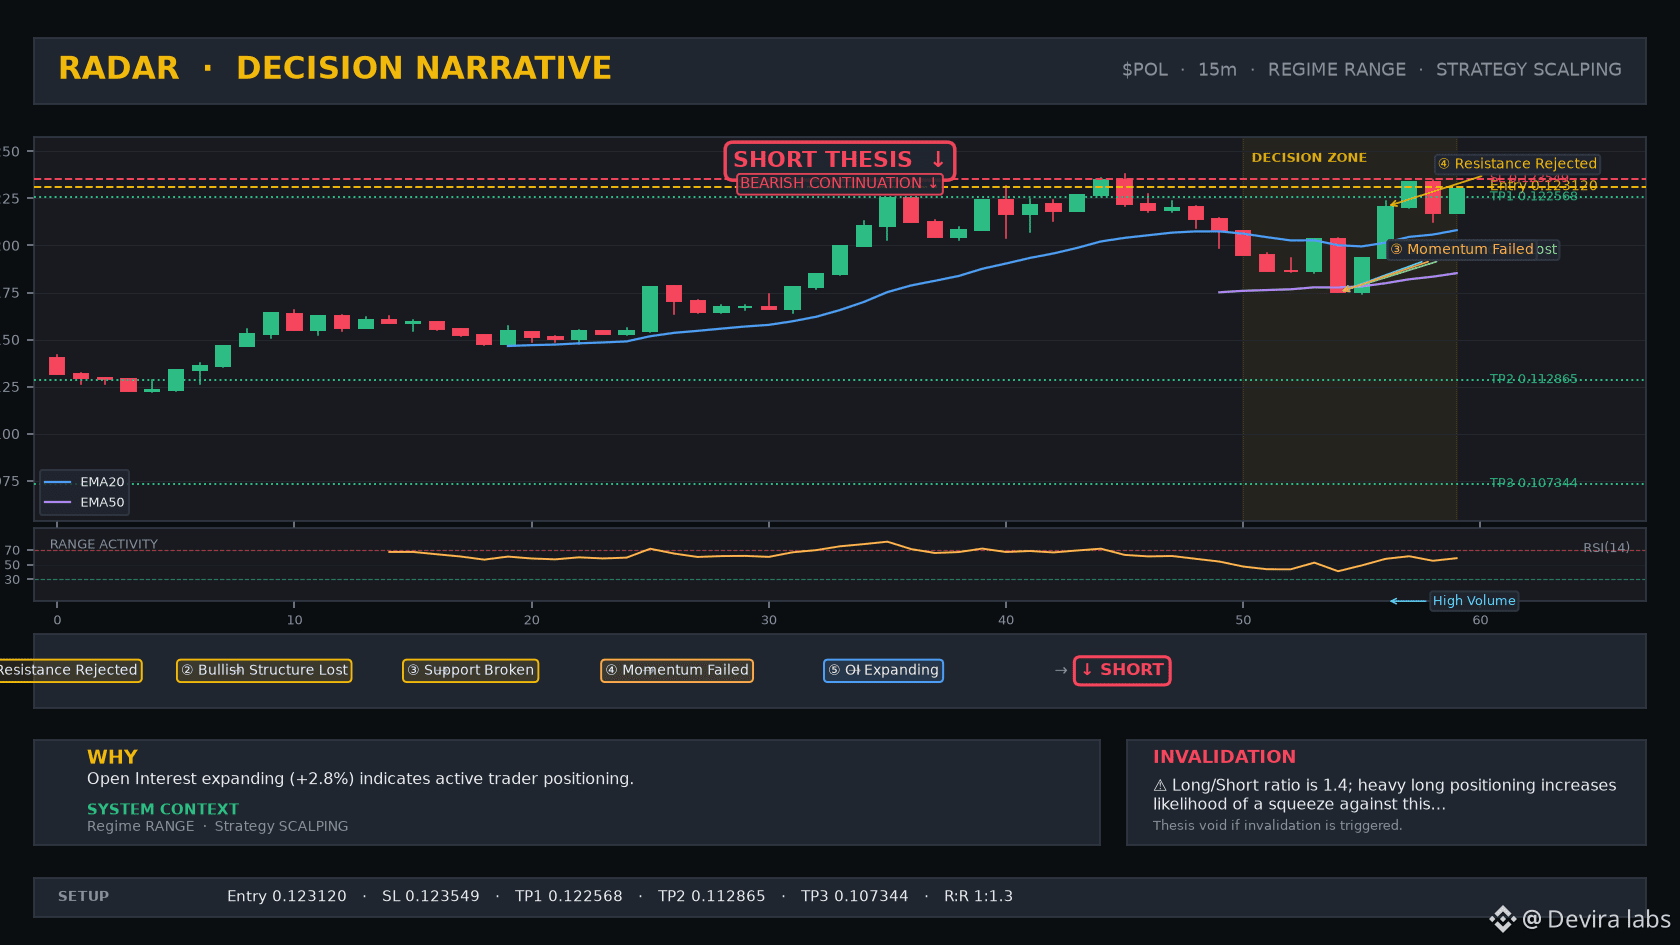Screen dimensions: 1680x945
Task: Click the TP1 0.122568 chart line label
Action: point(1533,196)
